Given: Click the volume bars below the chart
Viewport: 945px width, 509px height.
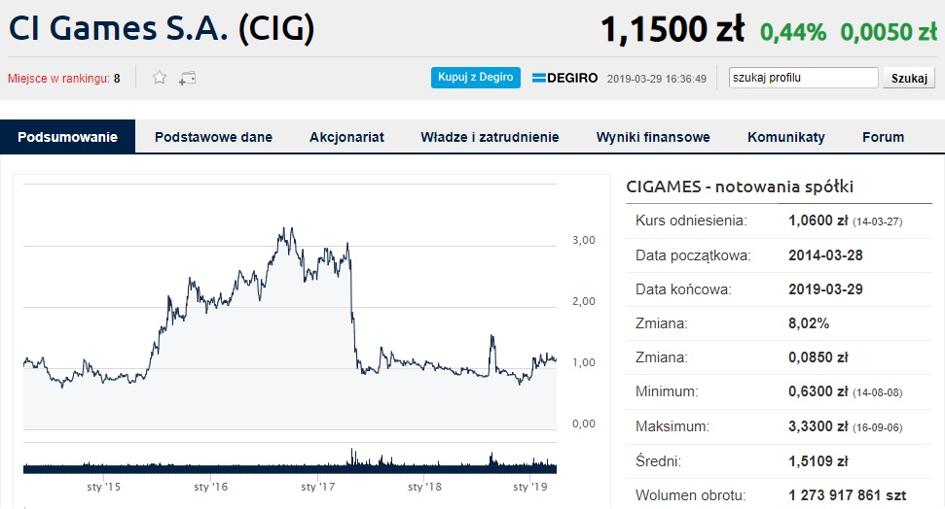Looking at the screenshot, I should (290, 465).
